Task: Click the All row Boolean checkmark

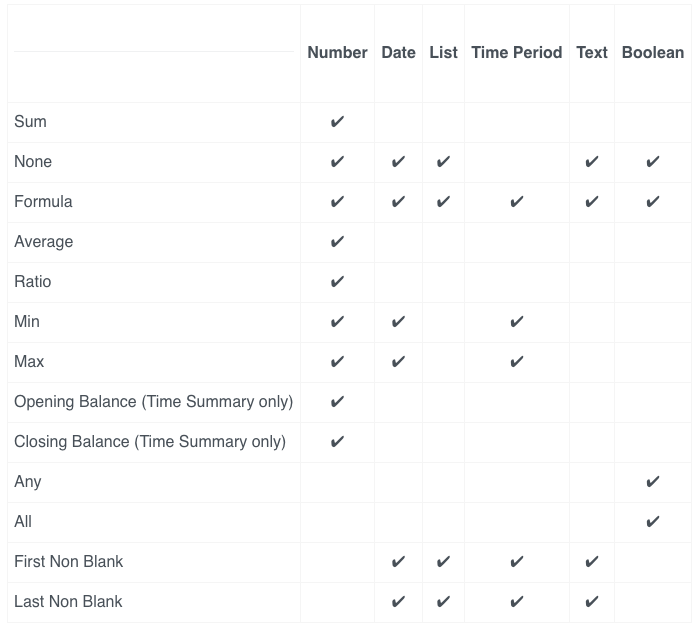Action: (x=653, y=522)
